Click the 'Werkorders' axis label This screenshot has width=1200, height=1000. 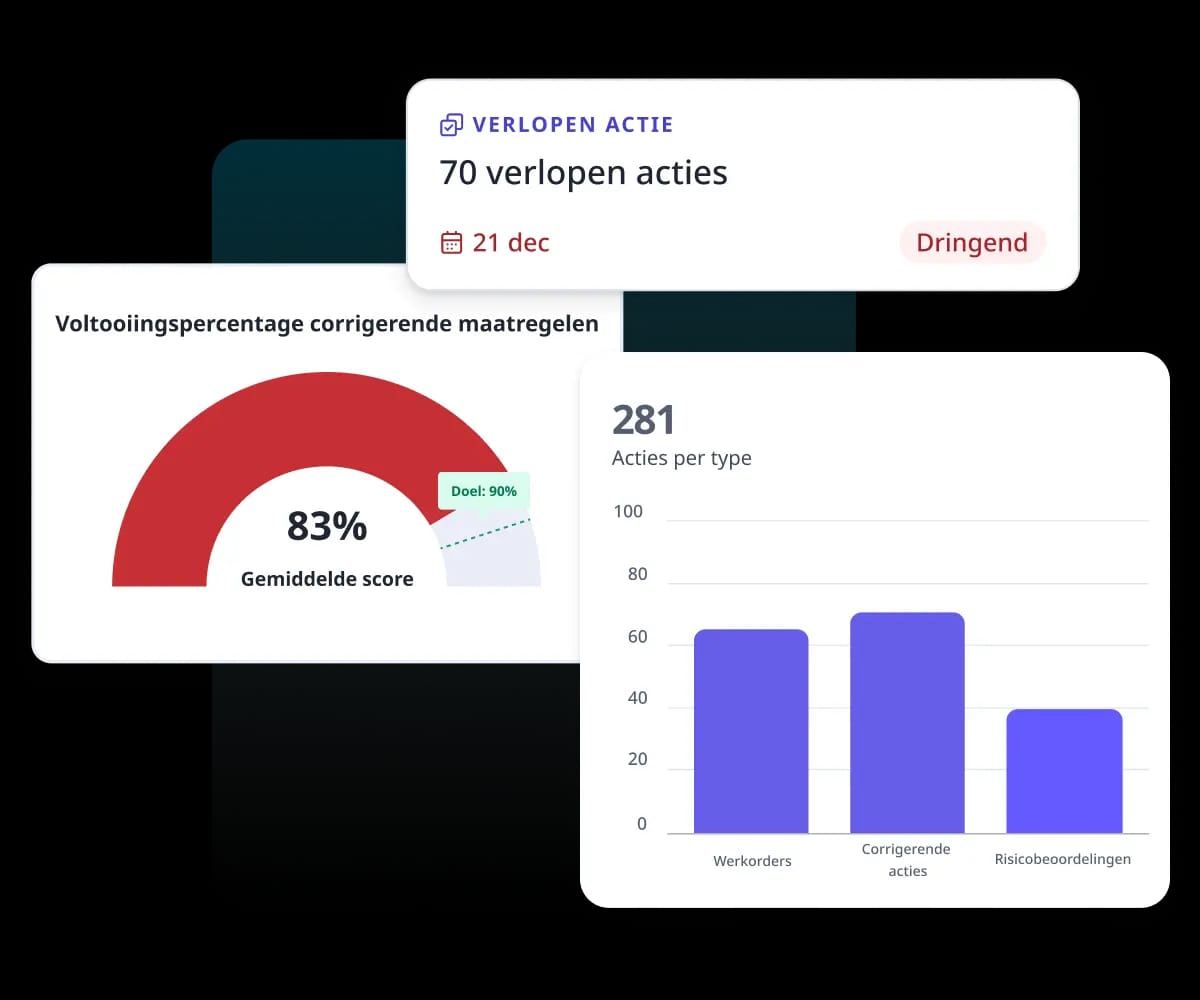(x=752, y=861)
